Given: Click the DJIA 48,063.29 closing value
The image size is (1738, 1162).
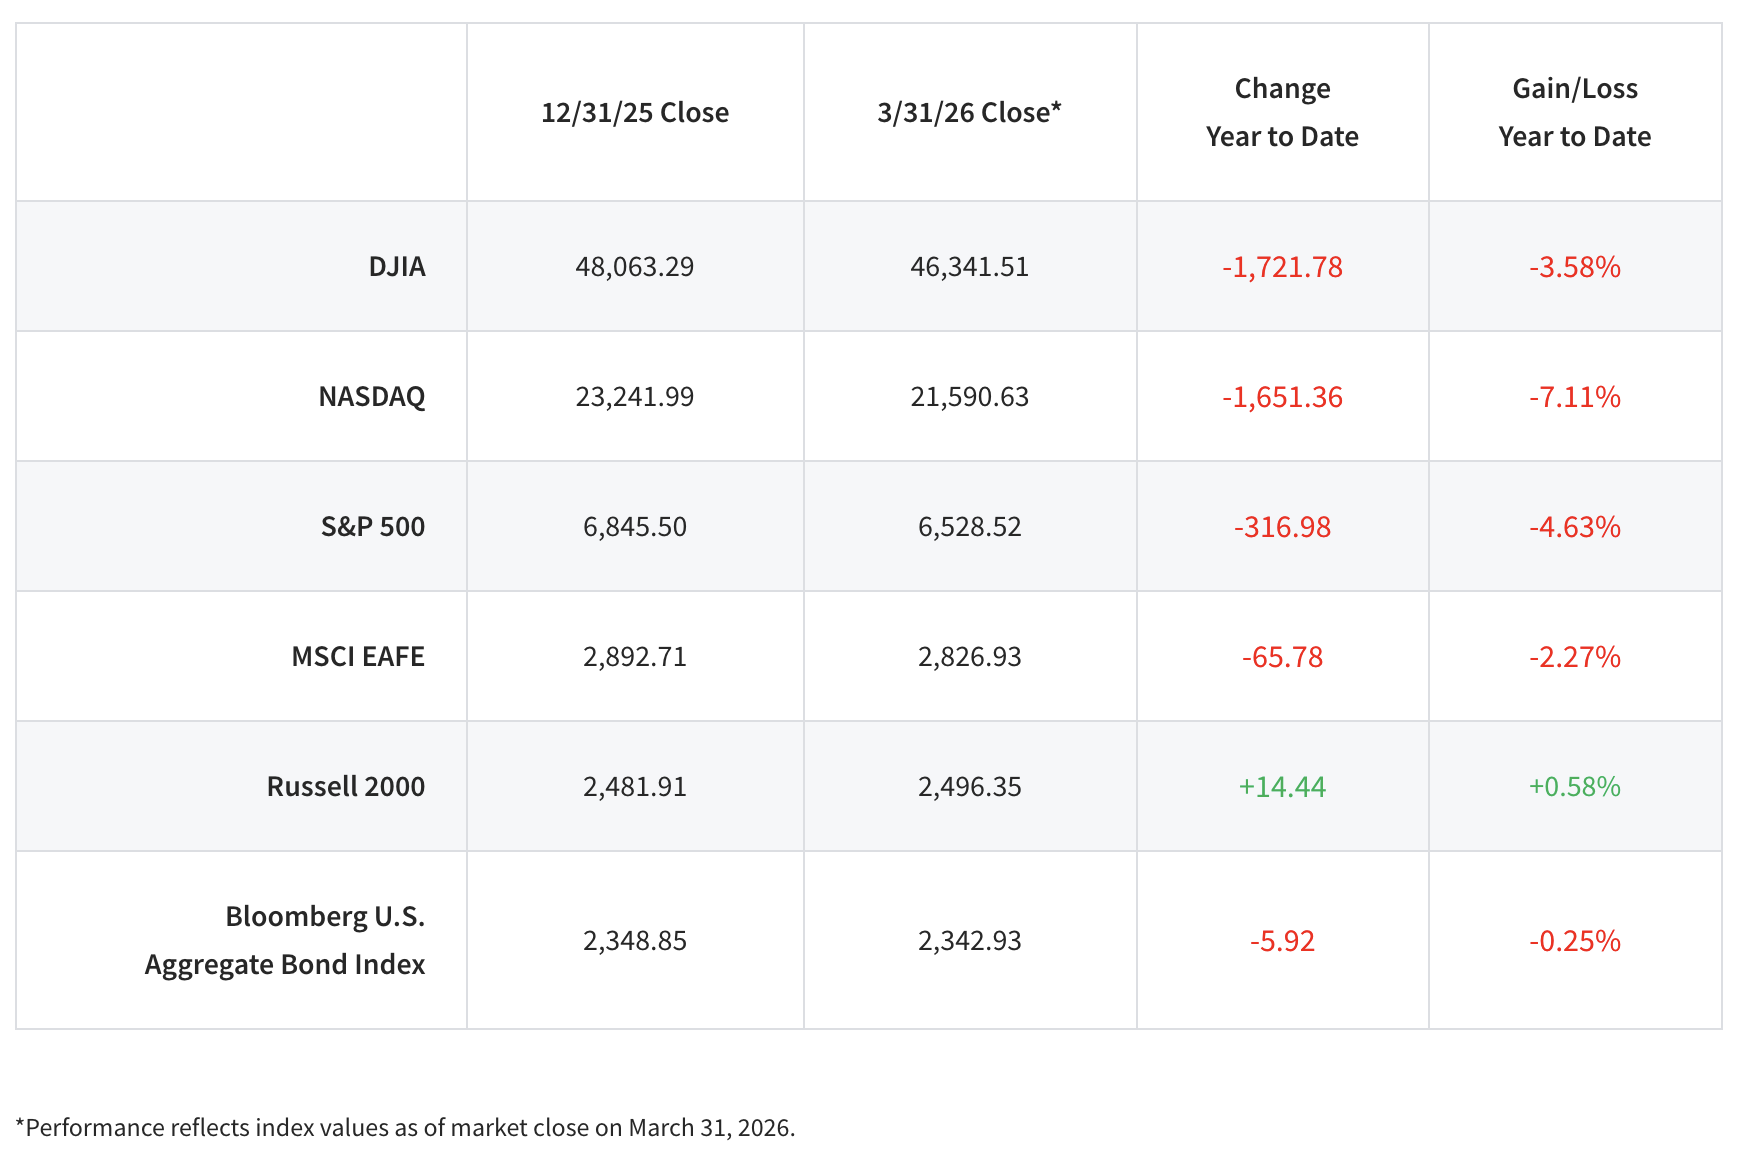Looking at the screenshot, I should [x=634, y=267].
